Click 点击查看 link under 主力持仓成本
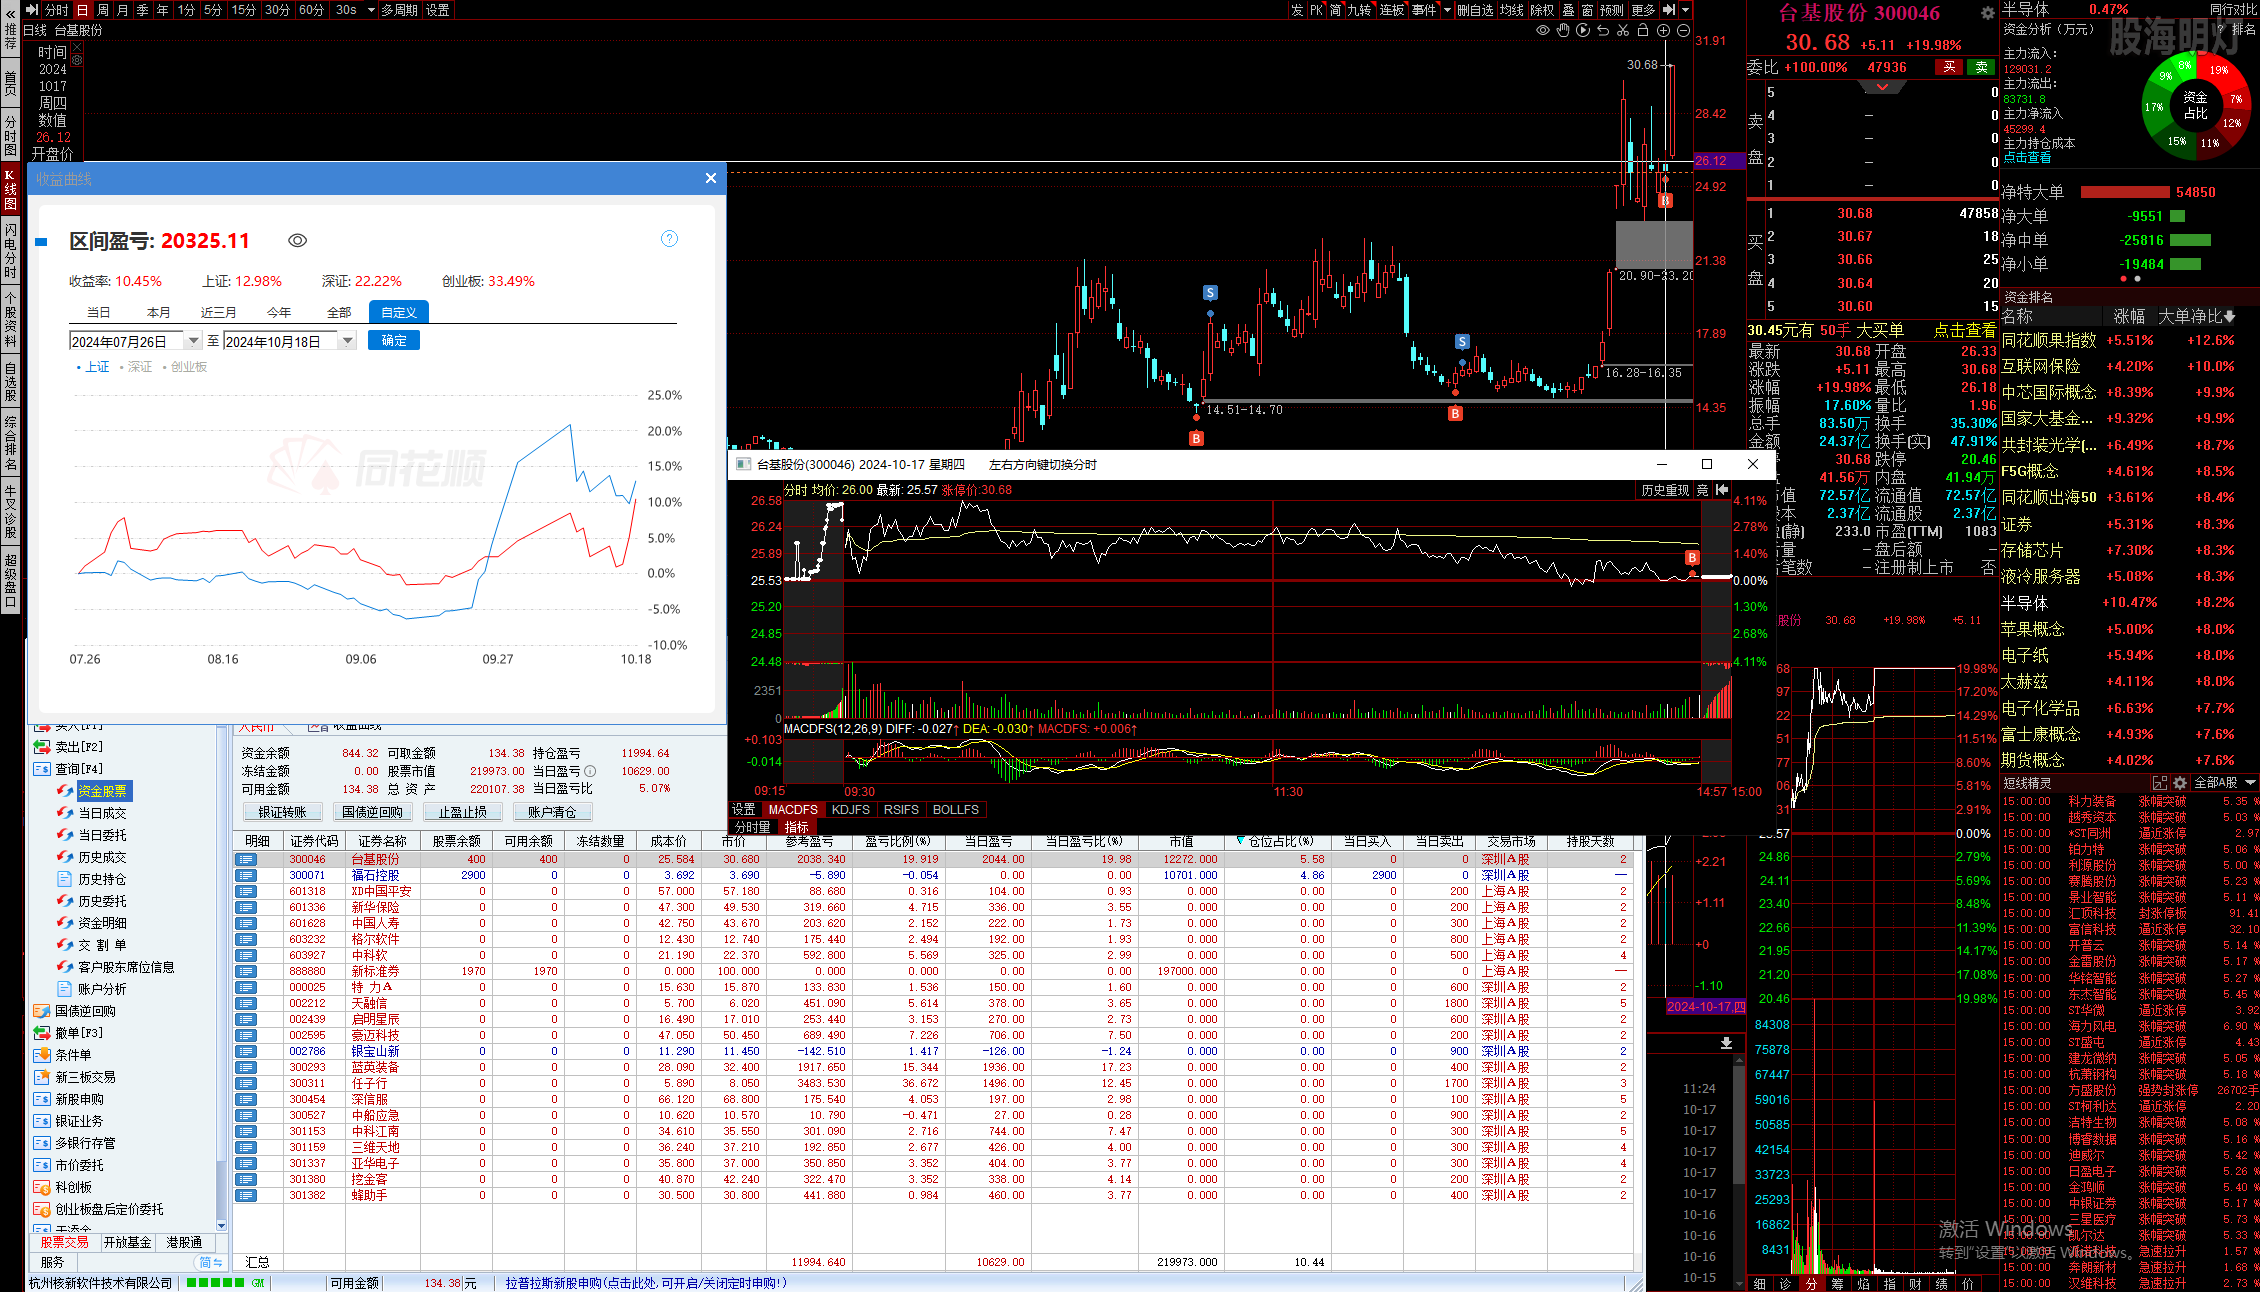The width and height of the screenshot is (2260, 1292). 2027,158
